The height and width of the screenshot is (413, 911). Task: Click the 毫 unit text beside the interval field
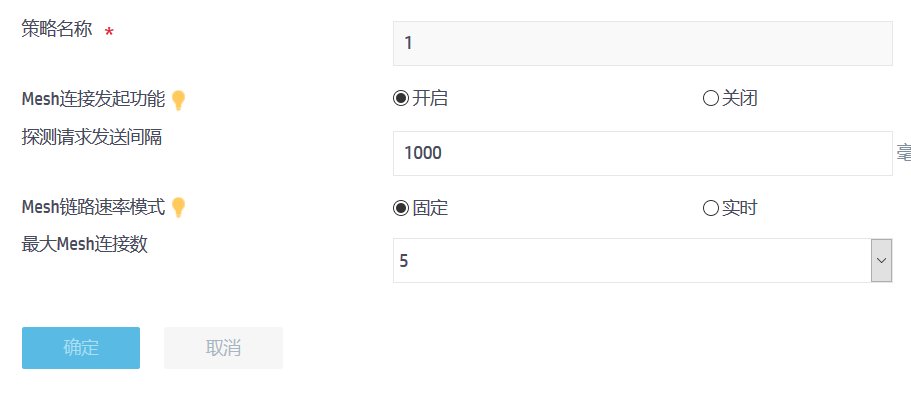903,153
